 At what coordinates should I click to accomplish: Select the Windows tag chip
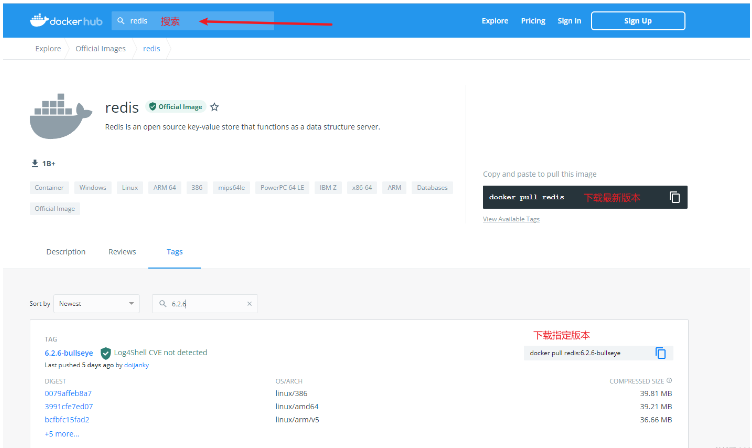tap(93, 188)
